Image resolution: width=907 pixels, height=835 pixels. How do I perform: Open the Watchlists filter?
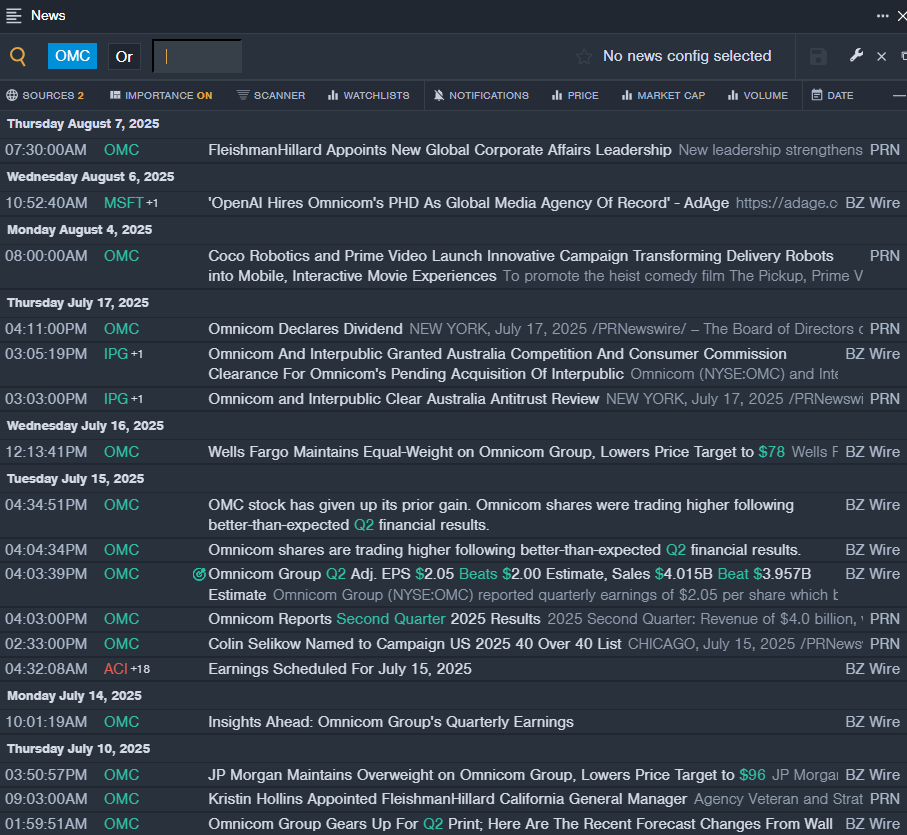(368, 95)
